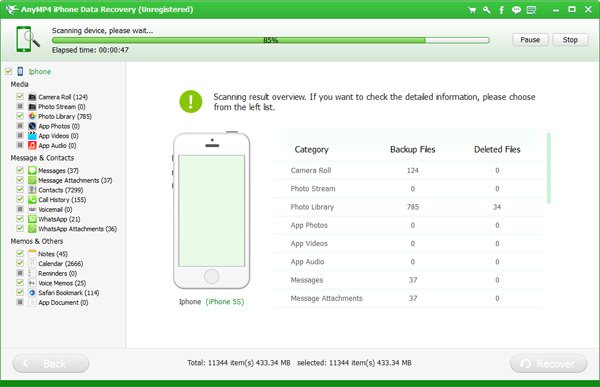Open the feedback chat bubble icon
Screen dimensions: 600x387
[516, 10]
